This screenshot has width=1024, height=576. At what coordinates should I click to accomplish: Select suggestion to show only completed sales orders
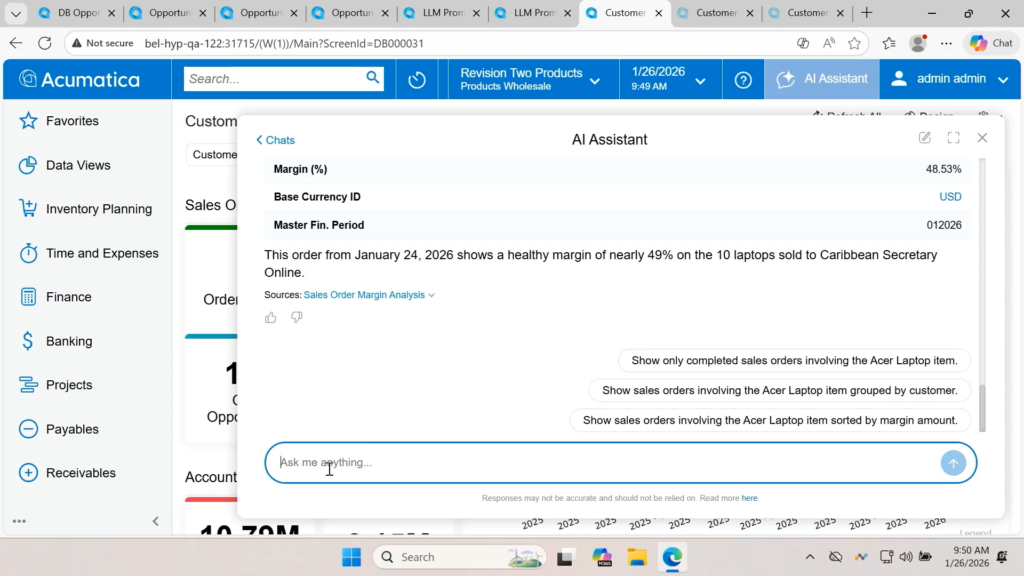point(794,361)
